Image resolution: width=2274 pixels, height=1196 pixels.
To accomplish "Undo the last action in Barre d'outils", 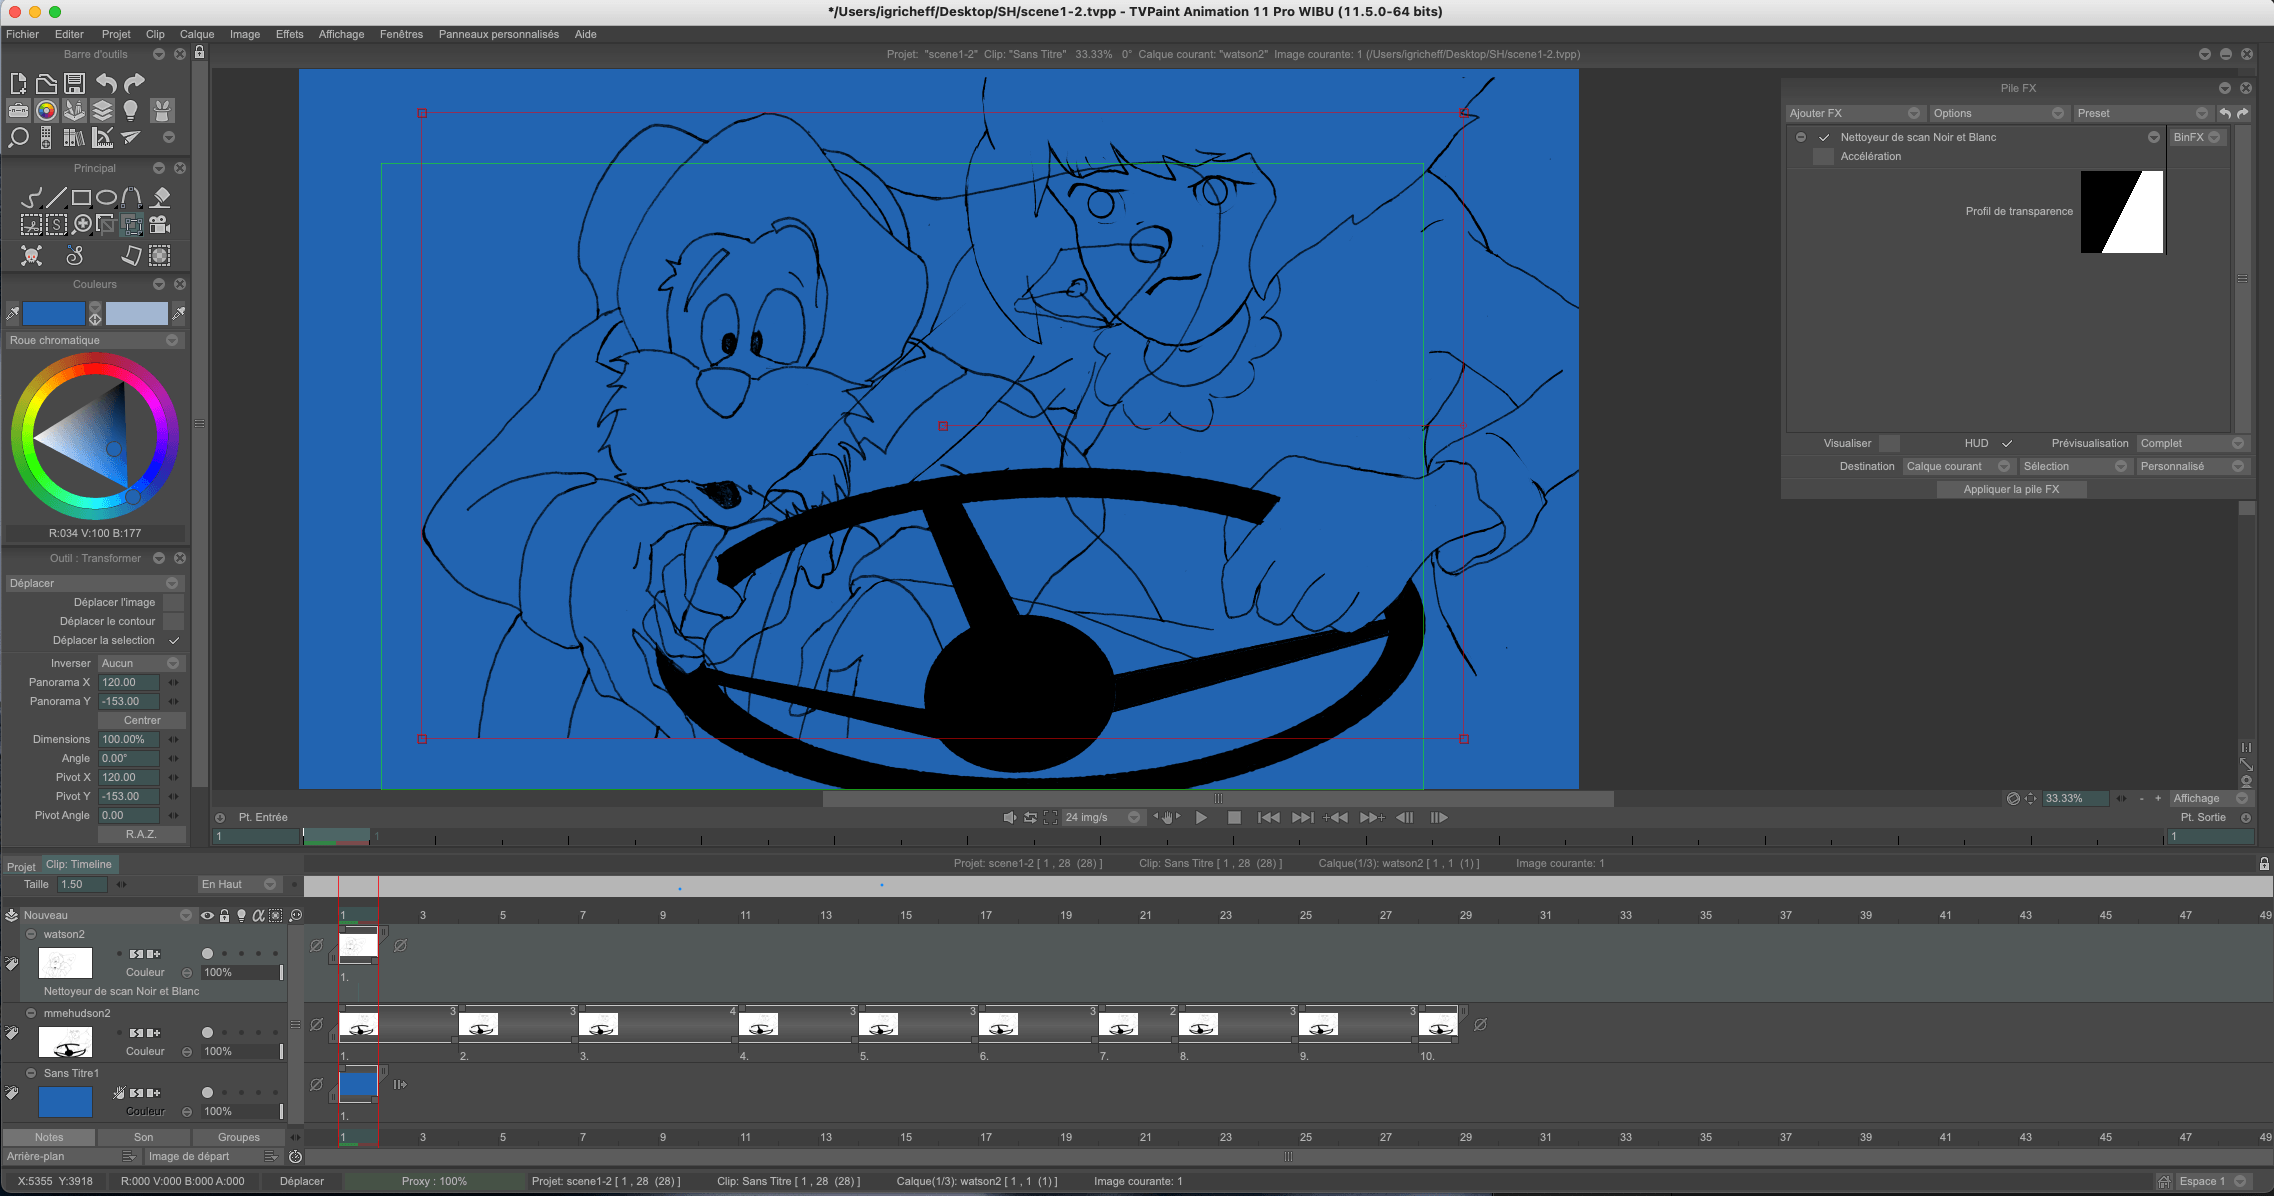I will click(106, 83).
